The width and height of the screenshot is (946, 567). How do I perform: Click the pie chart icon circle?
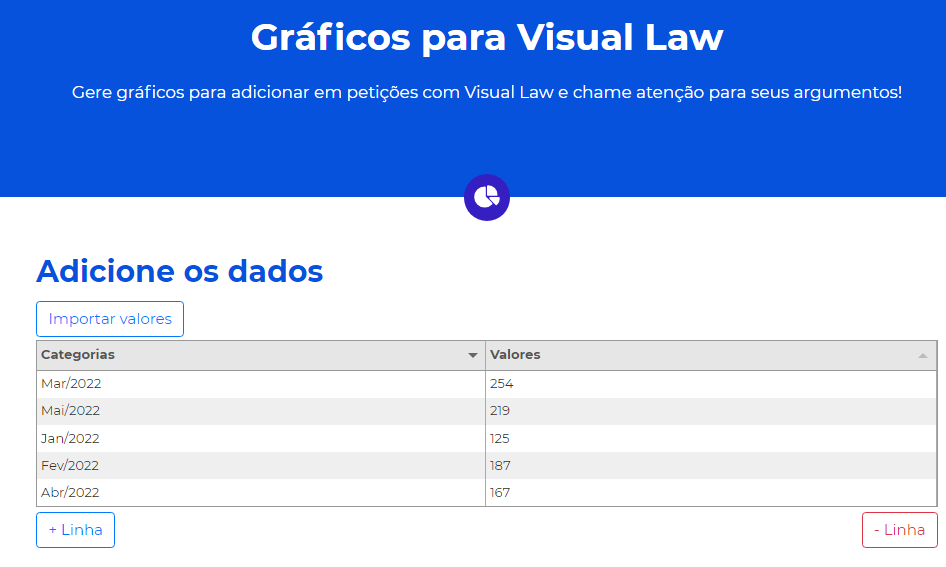(487, 197)
